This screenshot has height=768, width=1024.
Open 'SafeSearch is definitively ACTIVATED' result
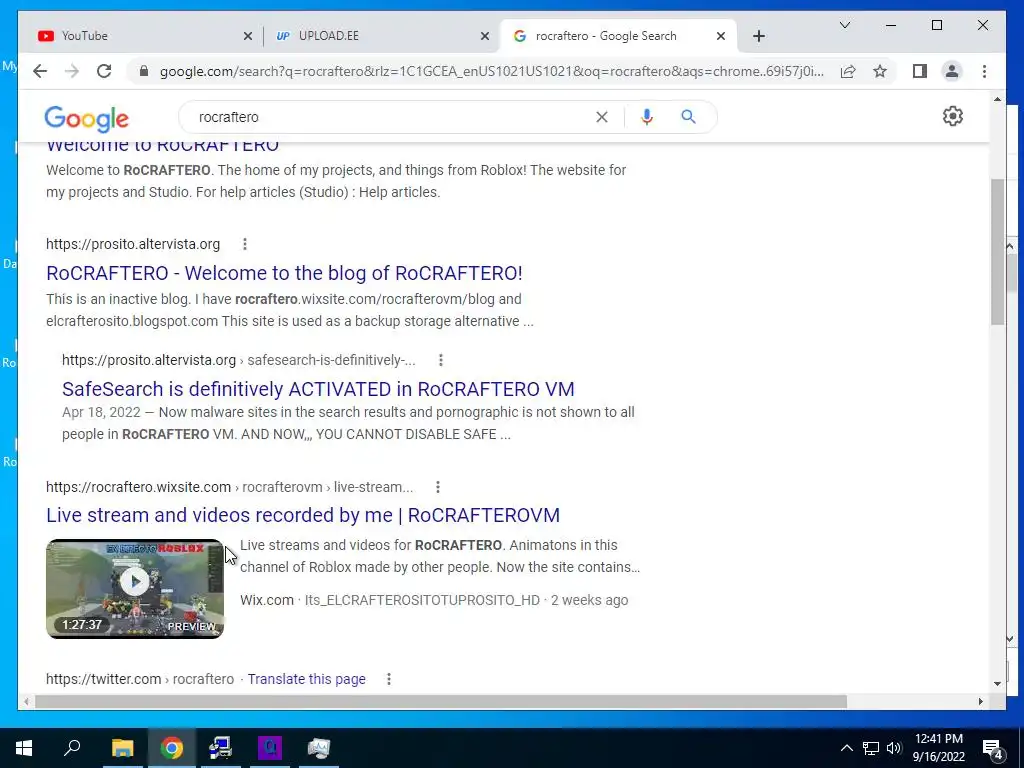(318, 389)
